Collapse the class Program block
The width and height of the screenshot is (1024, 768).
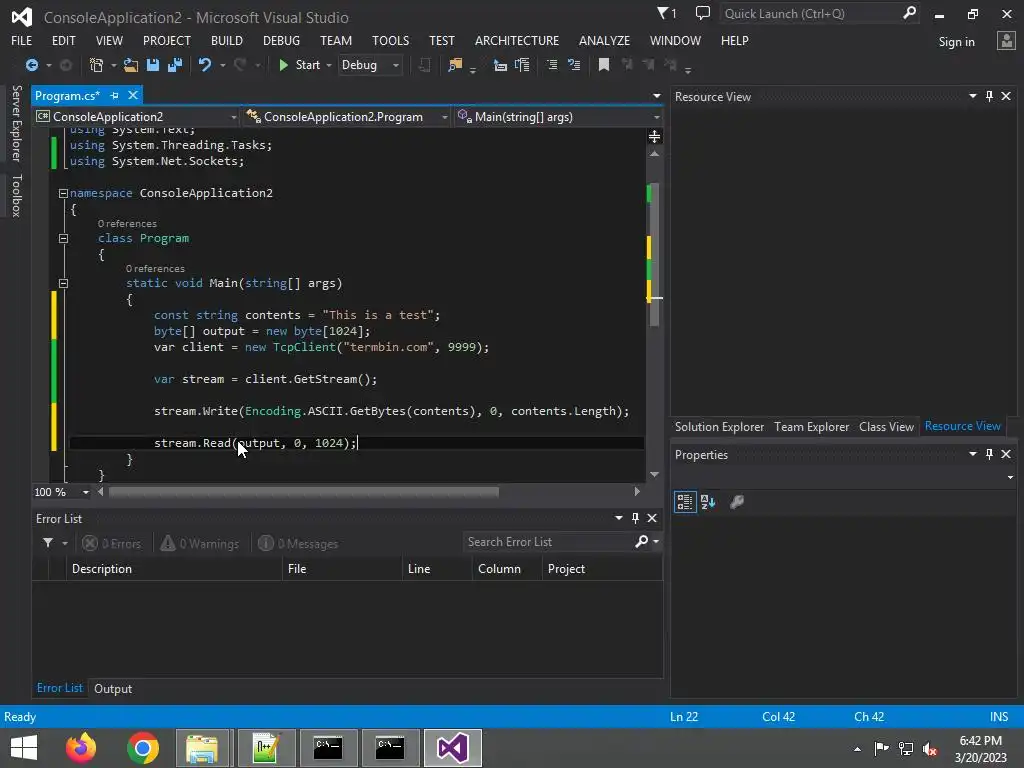click(x=63, y=238)
